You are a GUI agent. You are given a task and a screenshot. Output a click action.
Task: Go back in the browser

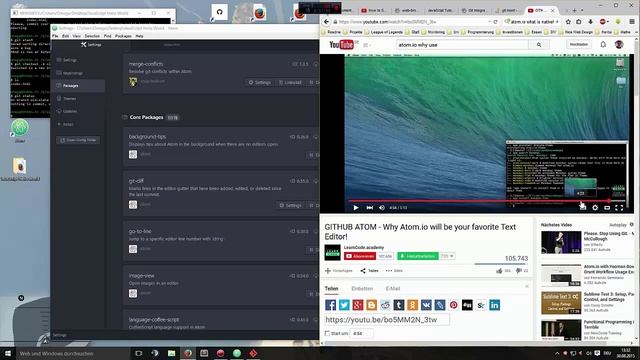click(327, 22)
